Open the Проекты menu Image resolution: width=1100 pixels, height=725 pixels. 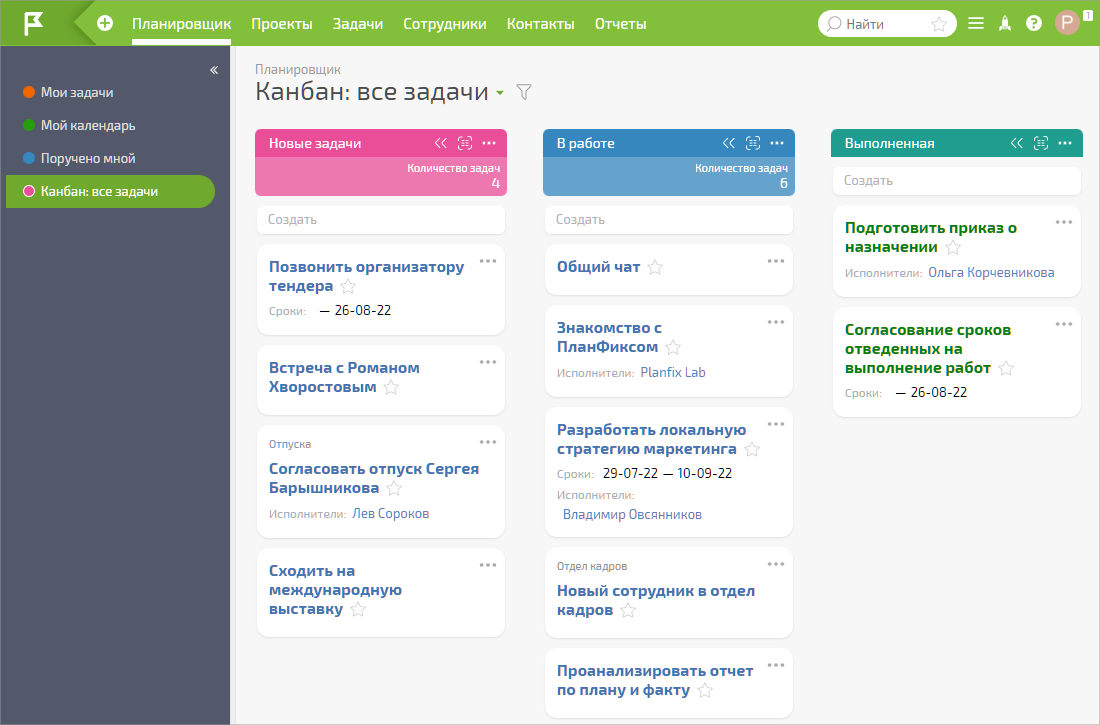click(x=282, y=24)
